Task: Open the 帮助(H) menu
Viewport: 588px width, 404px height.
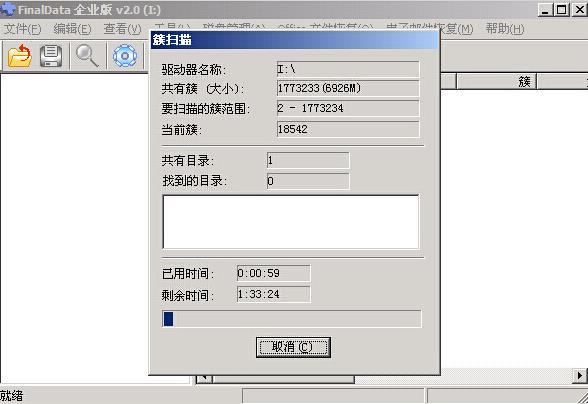Action: tap(505, 29)
